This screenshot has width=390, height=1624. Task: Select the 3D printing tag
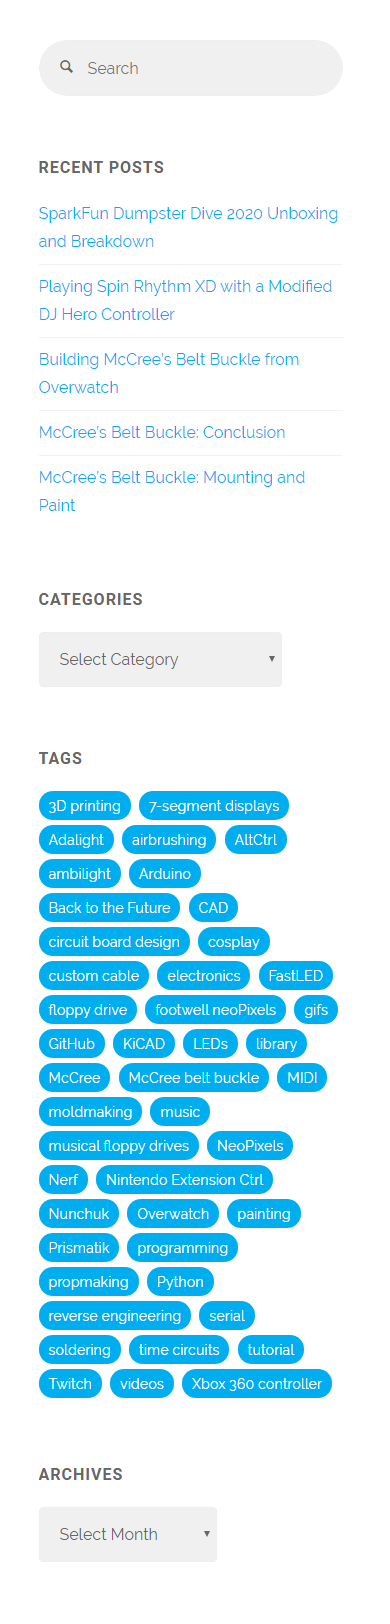click(85, 806)
